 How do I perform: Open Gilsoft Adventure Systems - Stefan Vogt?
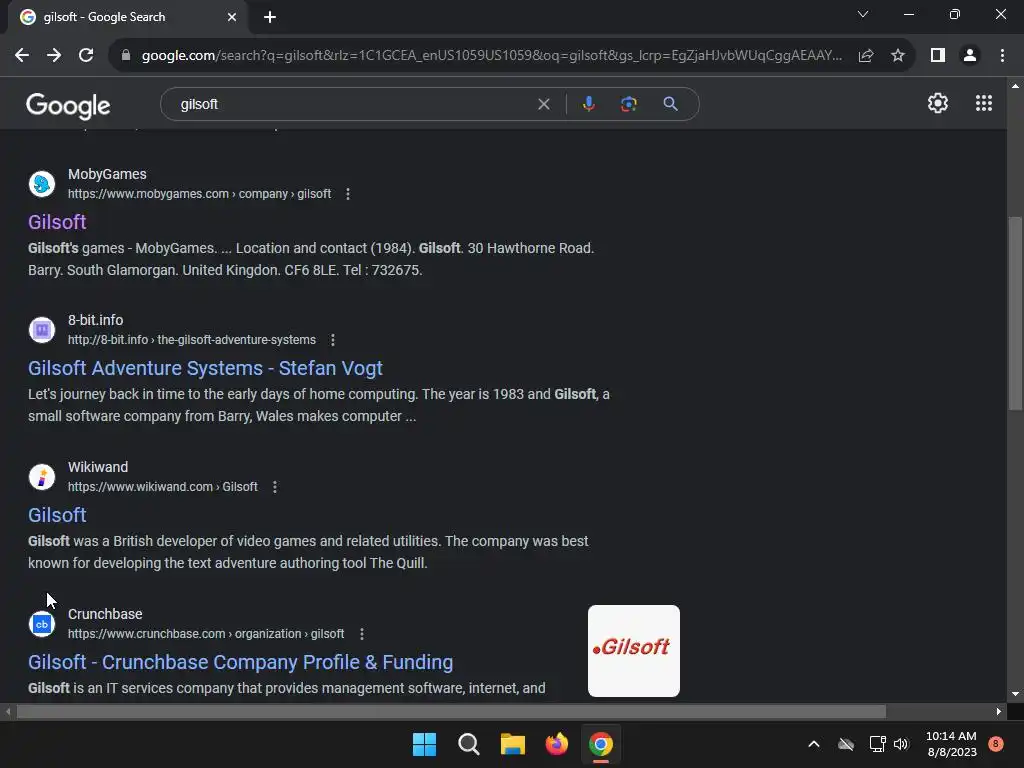click(x=205, y=368)
